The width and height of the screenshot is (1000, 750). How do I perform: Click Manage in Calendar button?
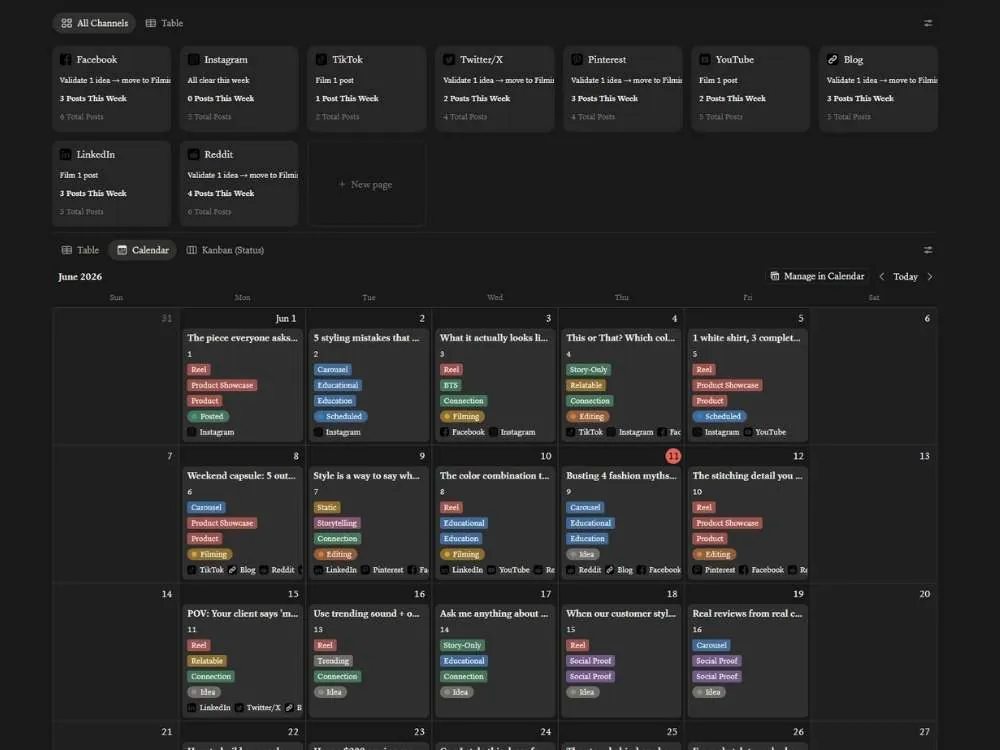(817, 276)
